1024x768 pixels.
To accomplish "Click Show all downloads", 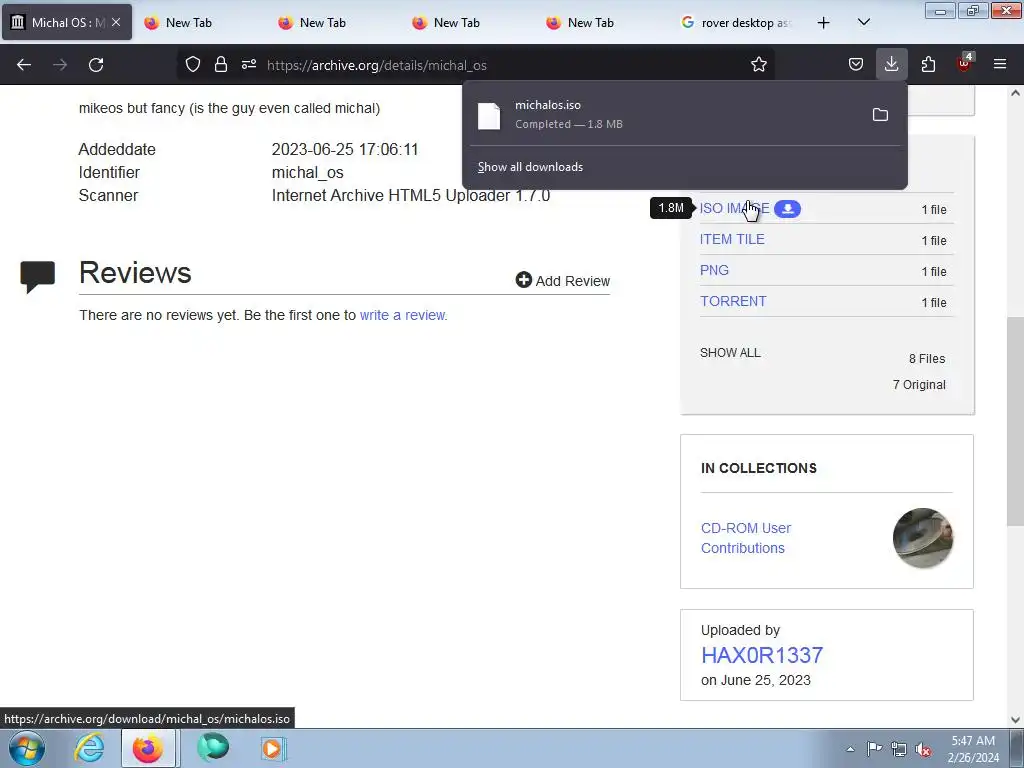I will coord(530,167).
